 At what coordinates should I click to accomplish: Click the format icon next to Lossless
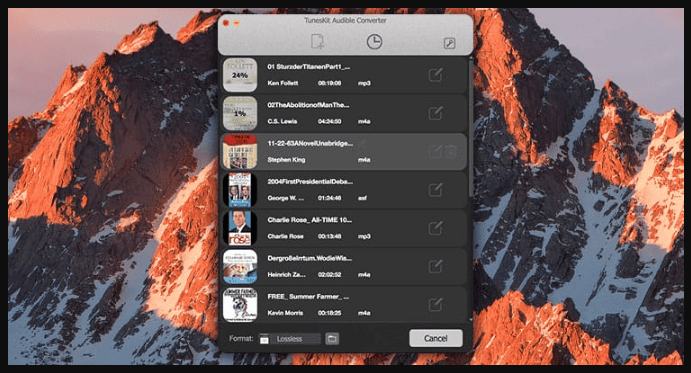pyautogui.click(x=264, y=339)
